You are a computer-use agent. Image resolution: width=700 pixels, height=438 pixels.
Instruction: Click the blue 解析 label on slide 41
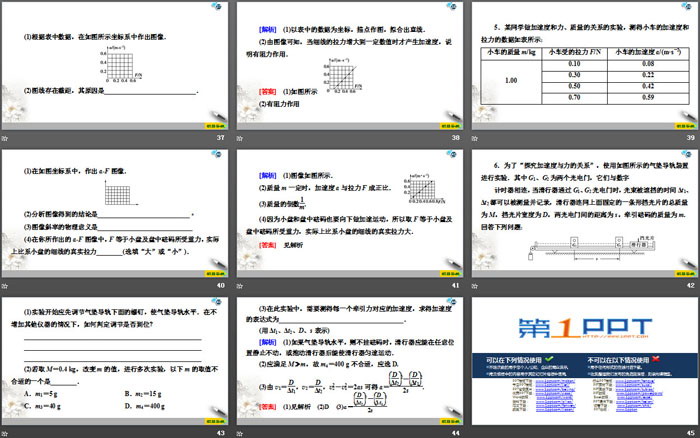click(268, 175)
